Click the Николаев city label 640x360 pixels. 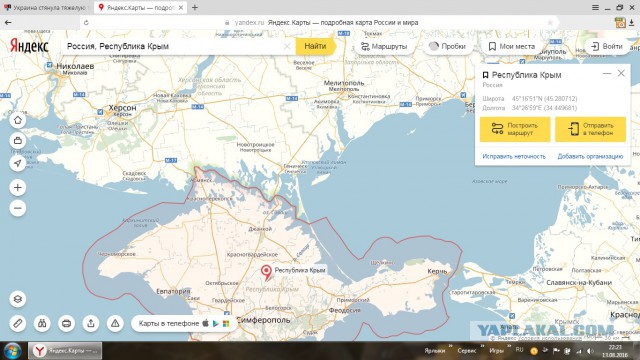75,66
